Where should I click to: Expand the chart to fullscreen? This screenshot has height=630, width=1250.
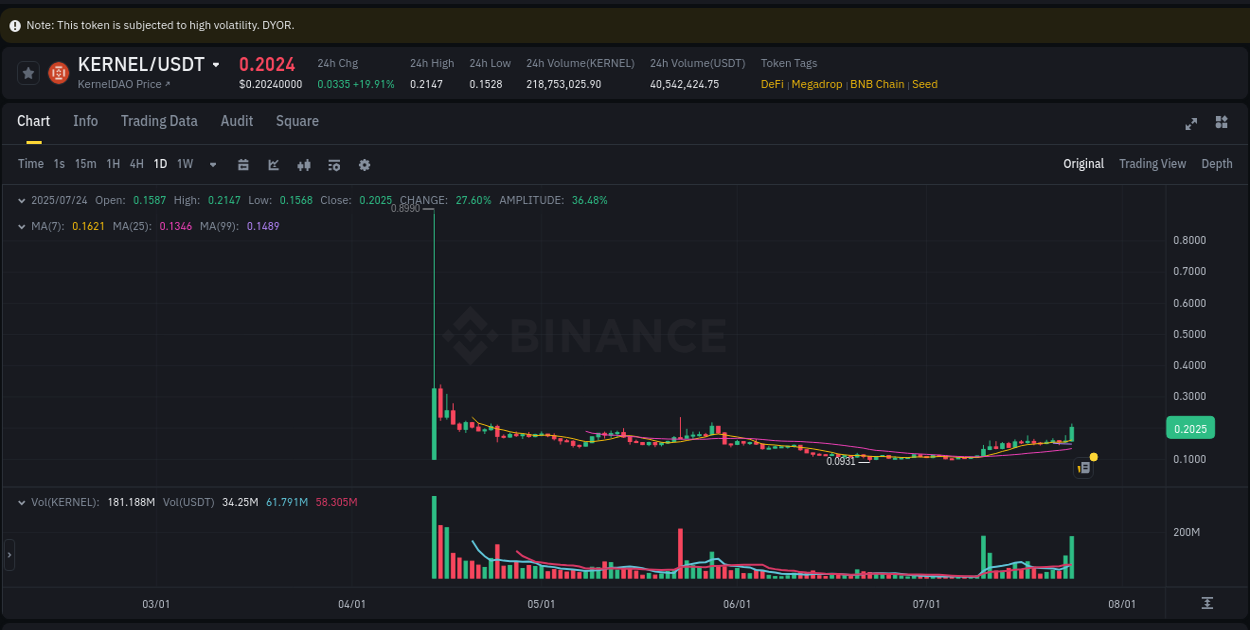click(x=1191, y=123)
